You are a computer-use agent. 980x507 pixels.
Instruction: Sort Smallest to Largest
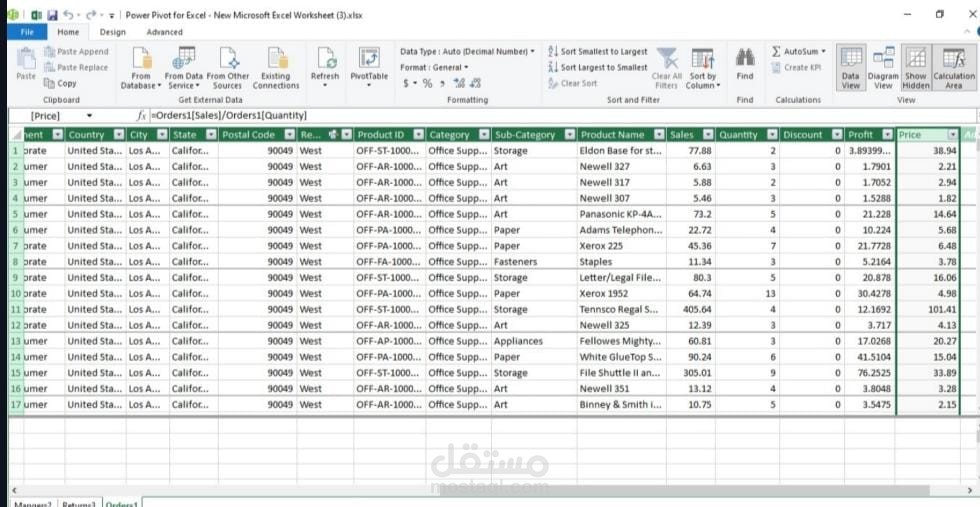coord(598,52)
